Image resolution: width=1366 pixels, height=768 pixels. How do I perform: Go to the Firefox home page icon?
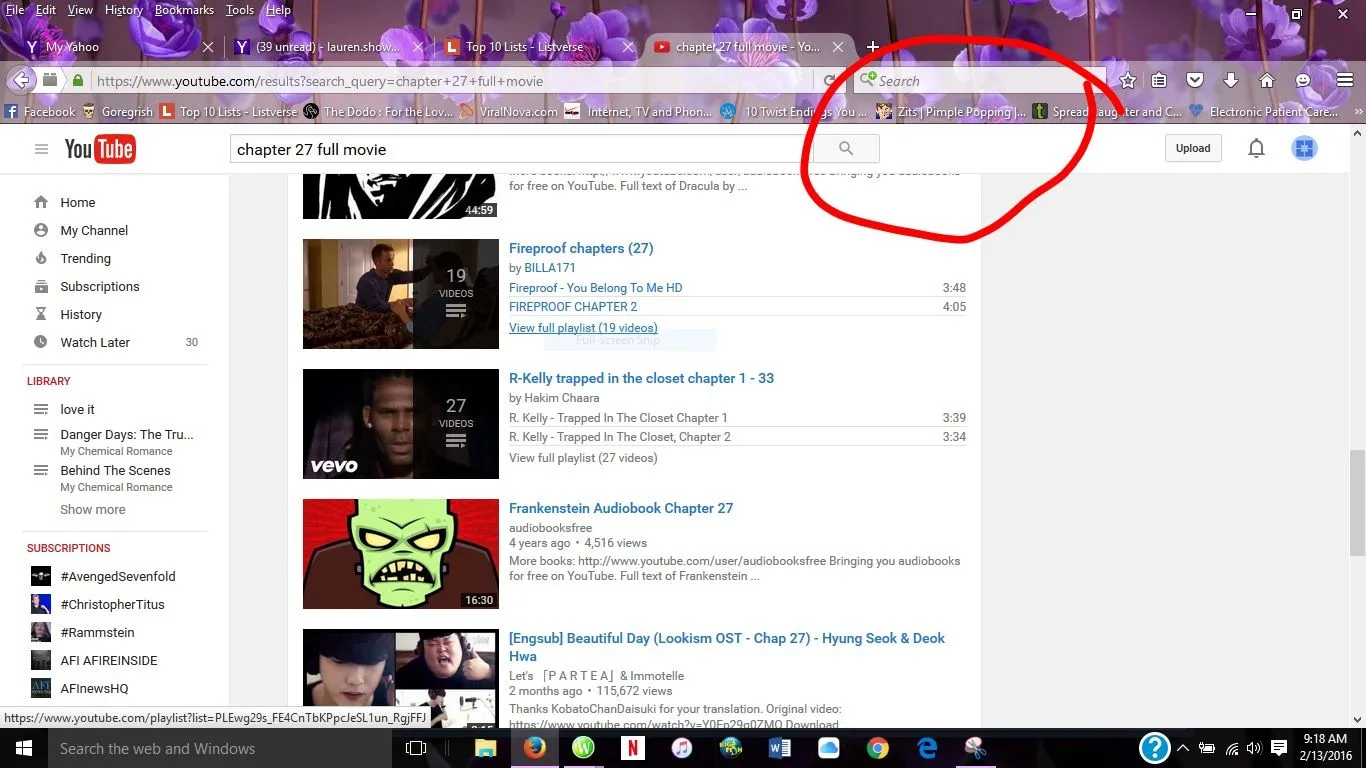pos(1267,81)
